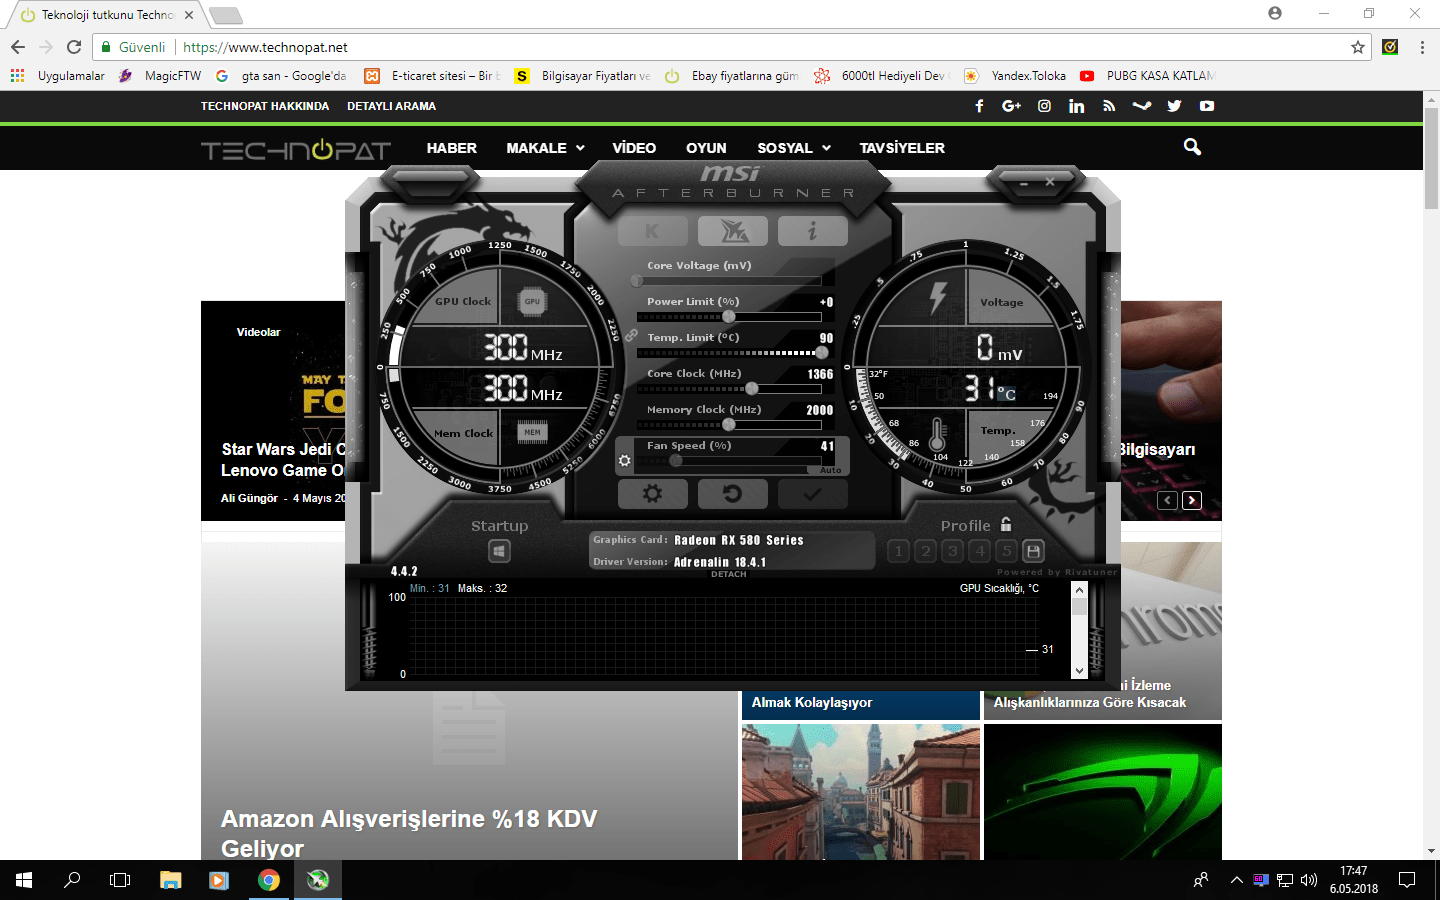Click the Core Clock value 1366
The image size is (1440, 900).
pyautogui.click(x=820, y=374)
